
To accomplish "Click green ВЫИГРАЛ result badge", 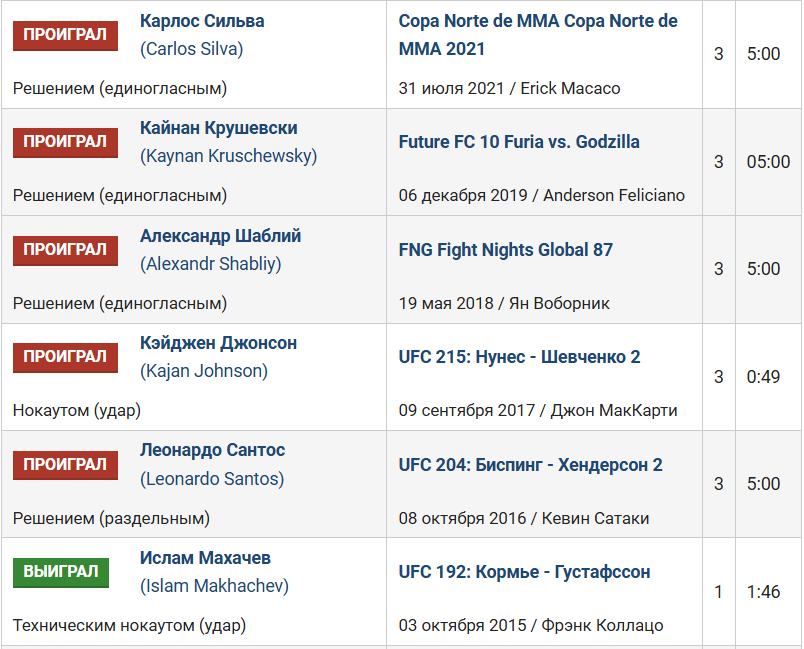I will 61,572.
